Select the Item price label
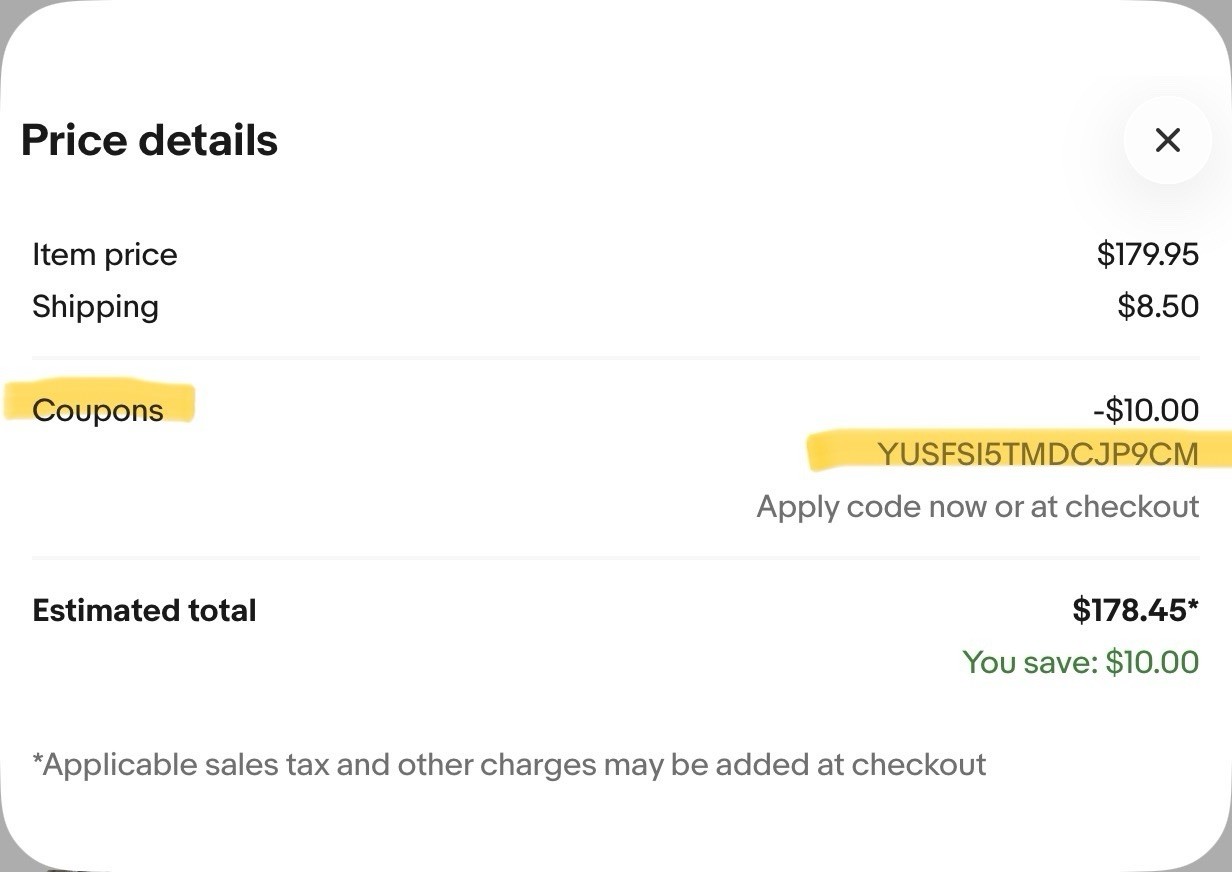The height and width of the screenshot is (872, 1232). pyautogui.click(x=104, y=255)
